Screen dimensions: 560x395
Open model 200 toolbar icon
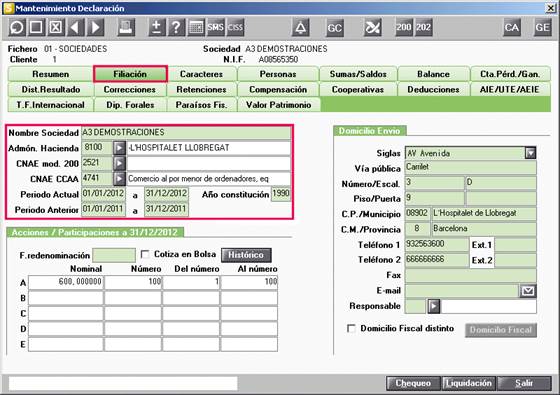click(404, 27)
